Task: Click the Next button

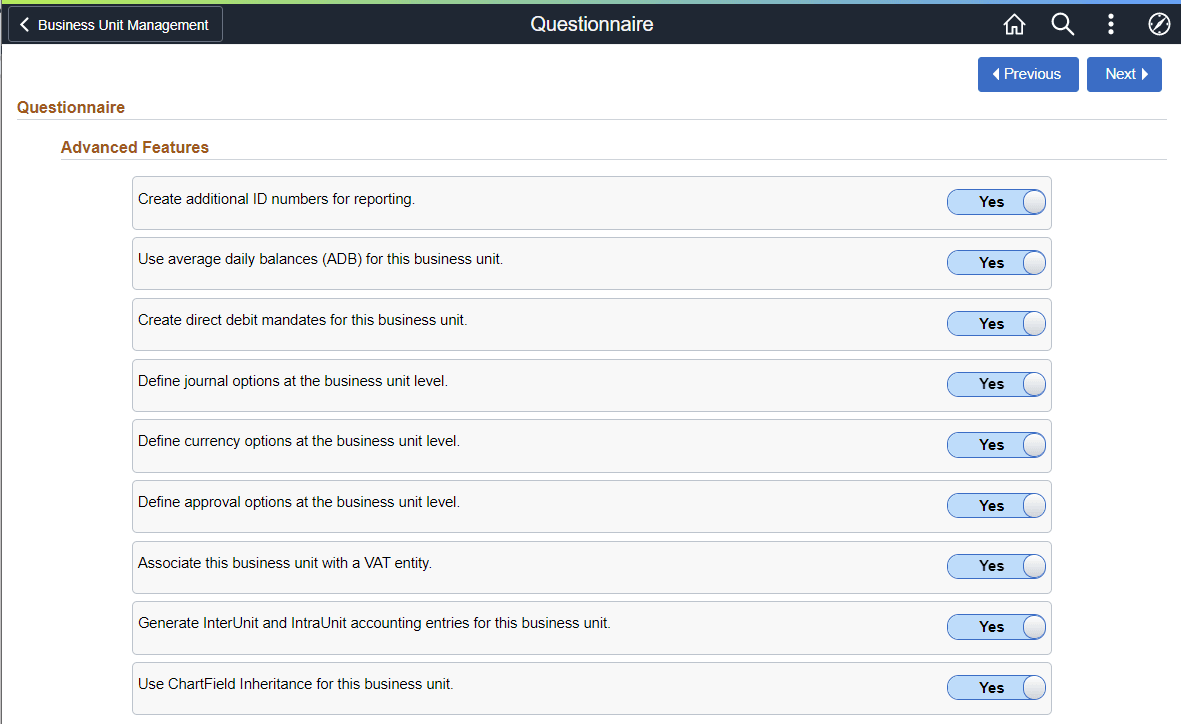Action: [1124, 74]
